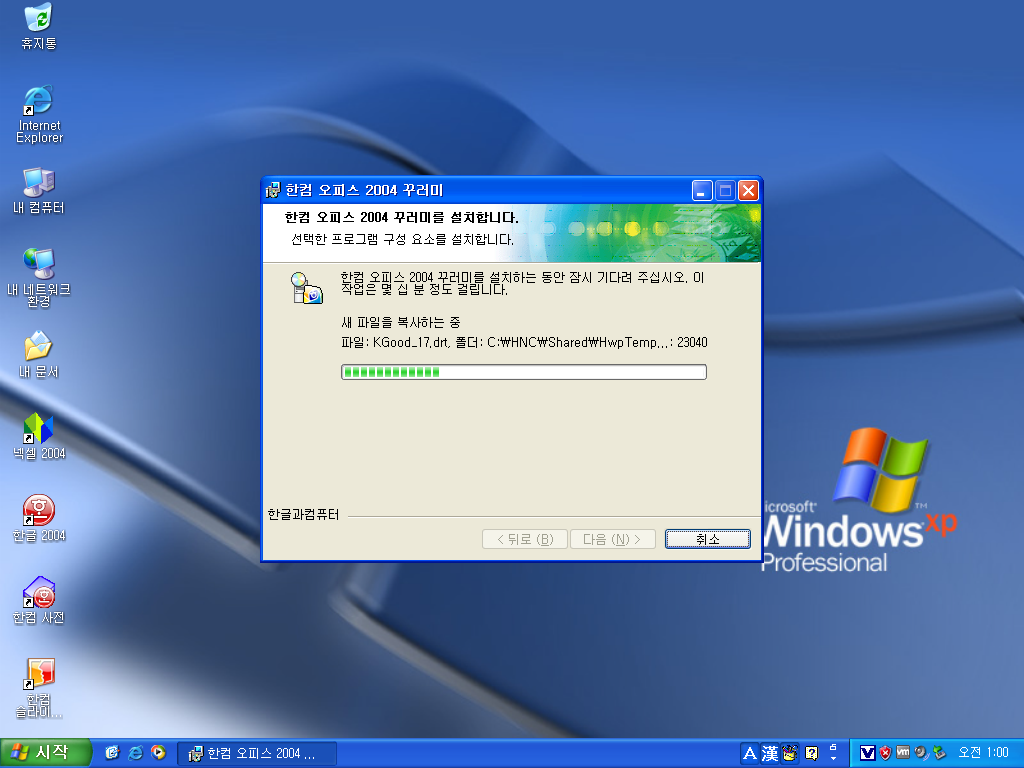Image resolution: width=1024 pixels, height=768 pixels.
Task: Click the disabled 뒤로 (B) button
Action: pos(524,539)
